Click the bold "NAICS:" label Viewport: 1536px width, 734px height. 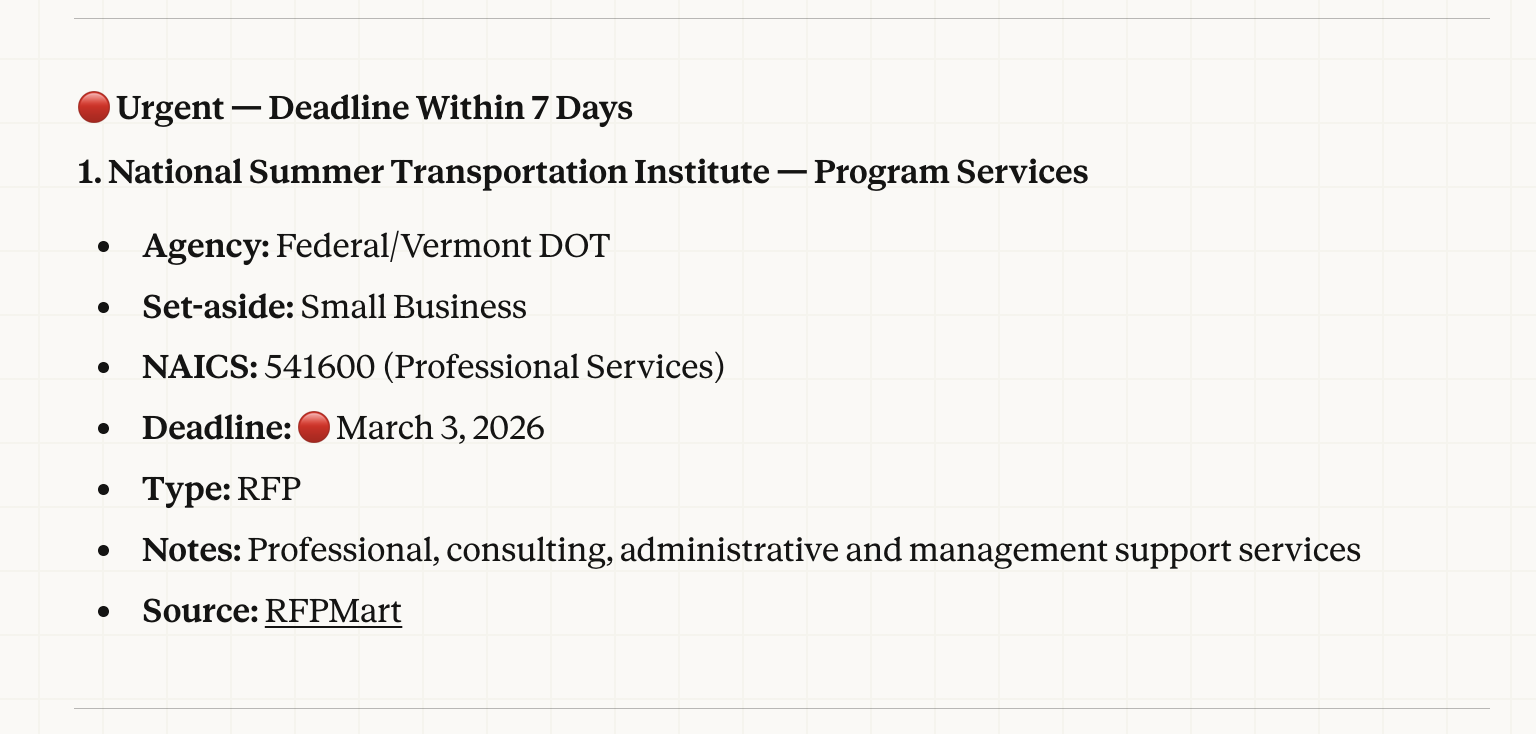click(200, 367)
